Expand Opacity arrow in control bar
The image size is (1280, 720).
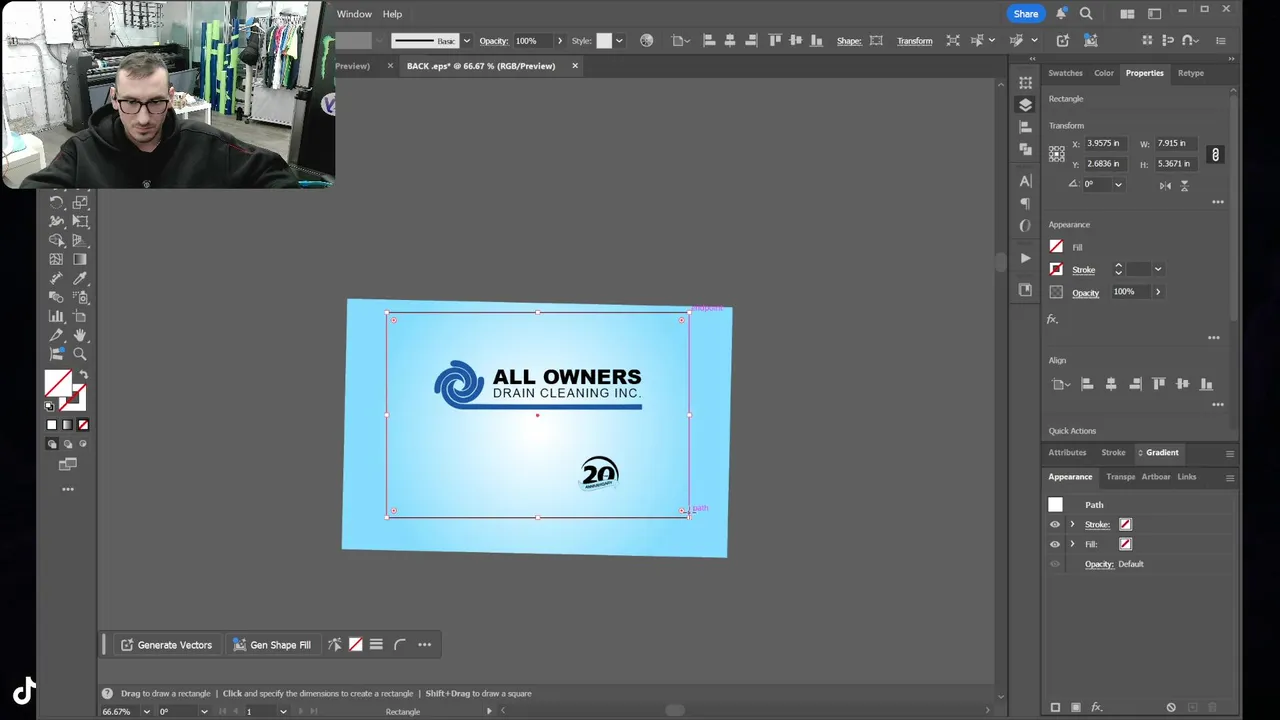click(559, 41)
